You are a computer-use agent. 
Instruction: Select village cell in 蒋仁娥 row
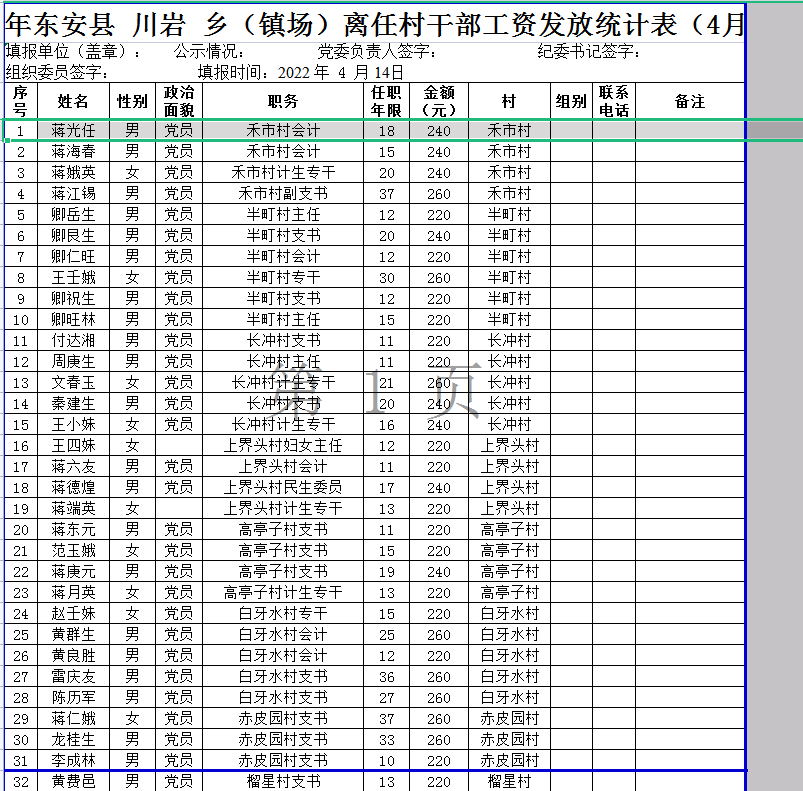tap(510, 718)
